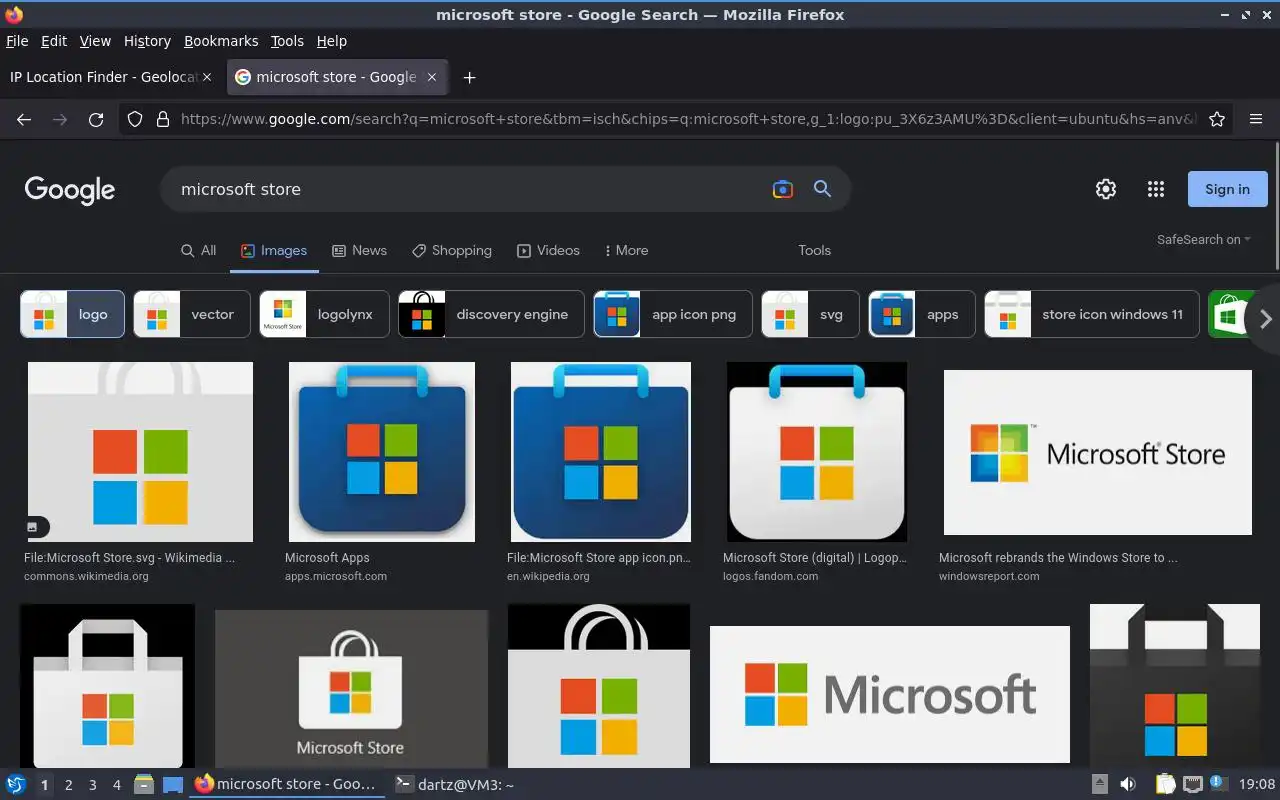Click the tray arrow-up panel icon

pos(1099,785)
